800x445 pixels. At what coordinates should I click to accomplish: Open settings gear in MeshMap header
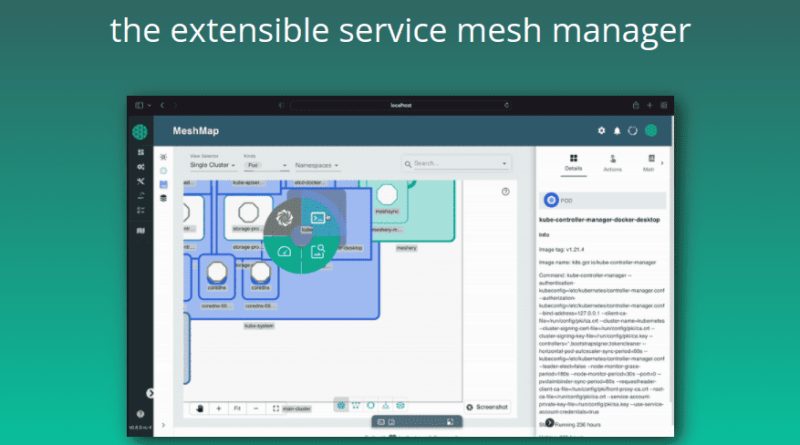coord(602,131)
